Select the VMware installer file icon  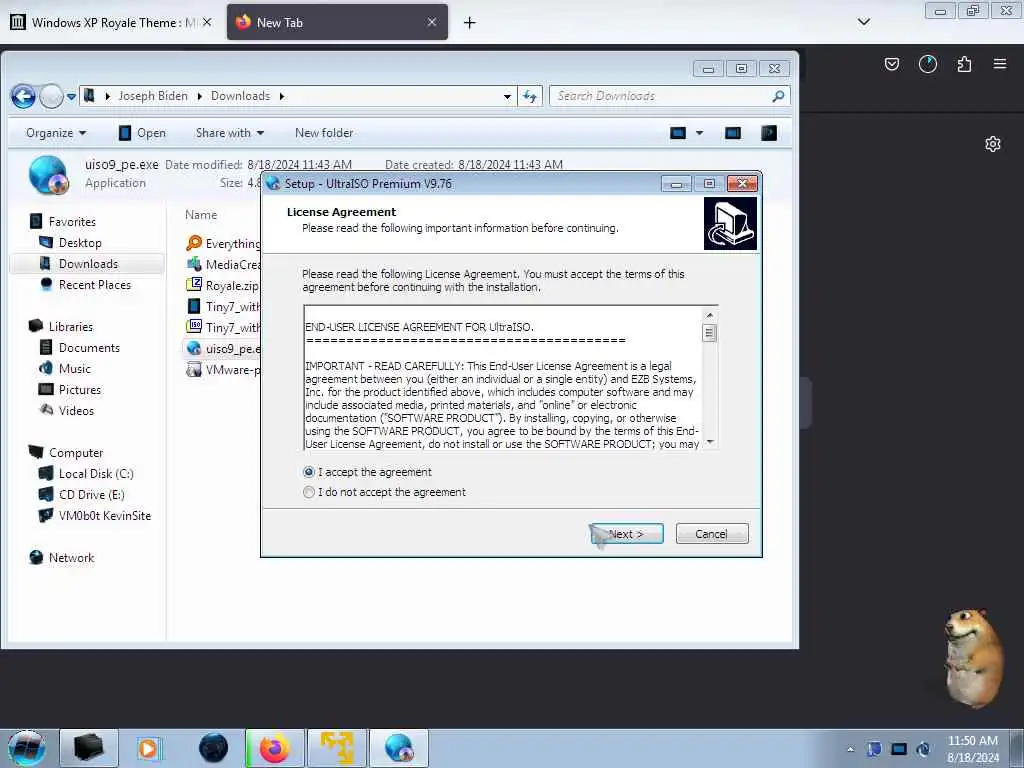(x=194, y=369)
